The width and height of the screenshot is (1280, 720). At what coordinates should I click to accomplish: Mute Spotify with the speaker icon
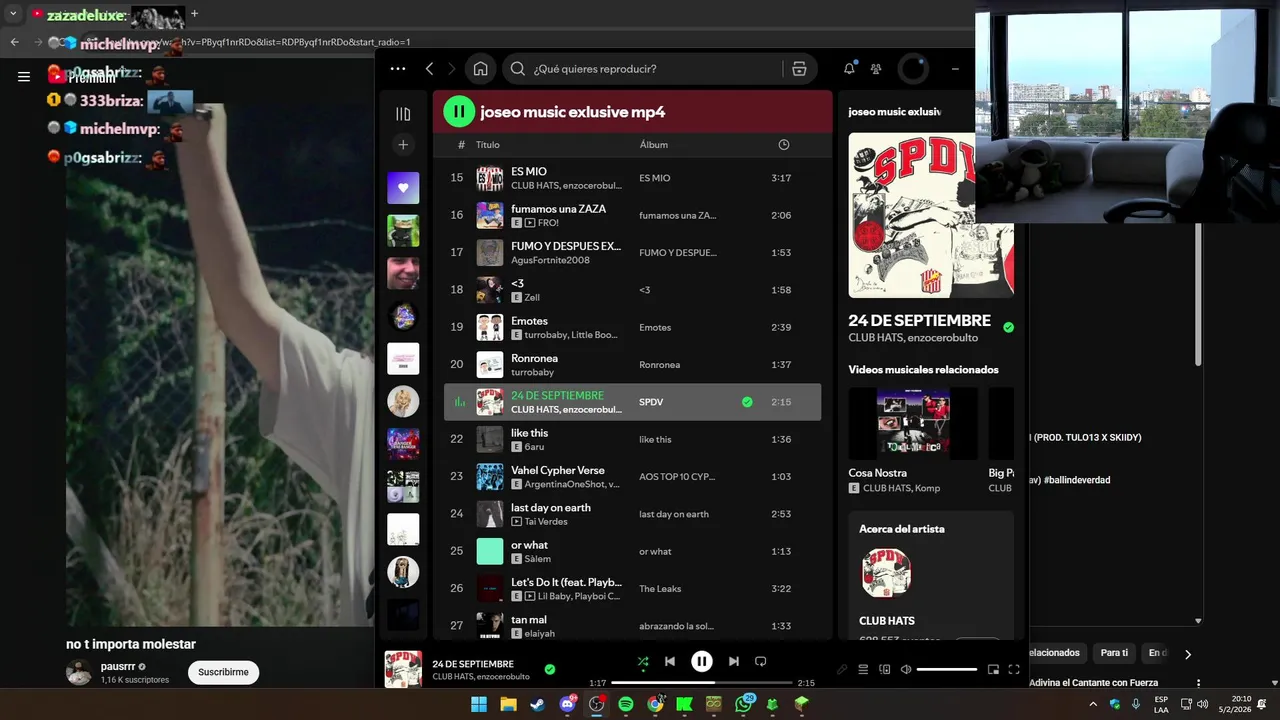[x=905, y=669]
